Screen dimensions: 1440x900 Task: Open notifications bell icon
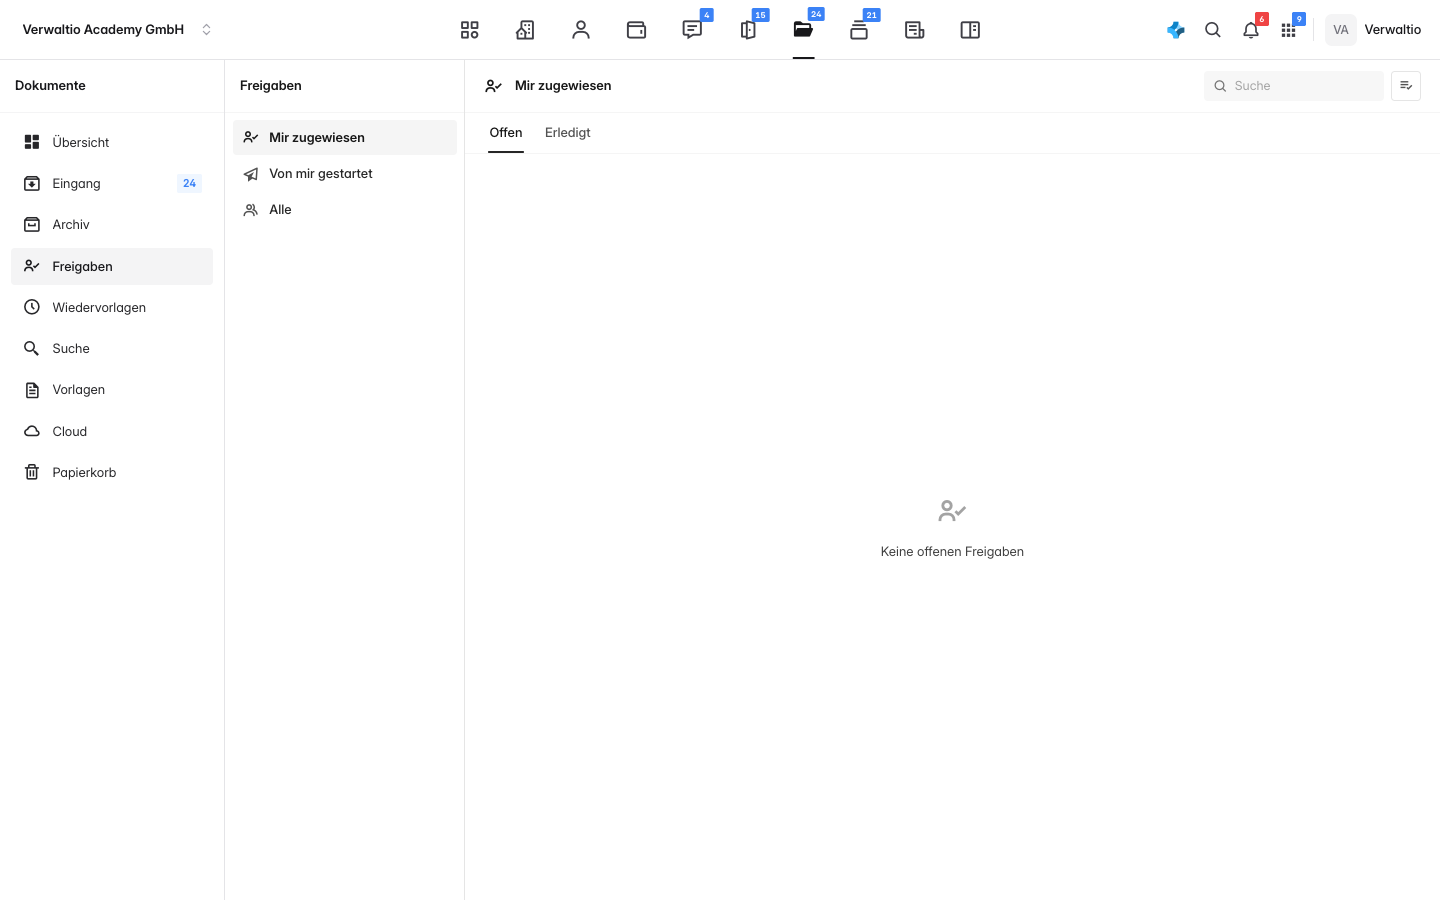[1251, 30]
